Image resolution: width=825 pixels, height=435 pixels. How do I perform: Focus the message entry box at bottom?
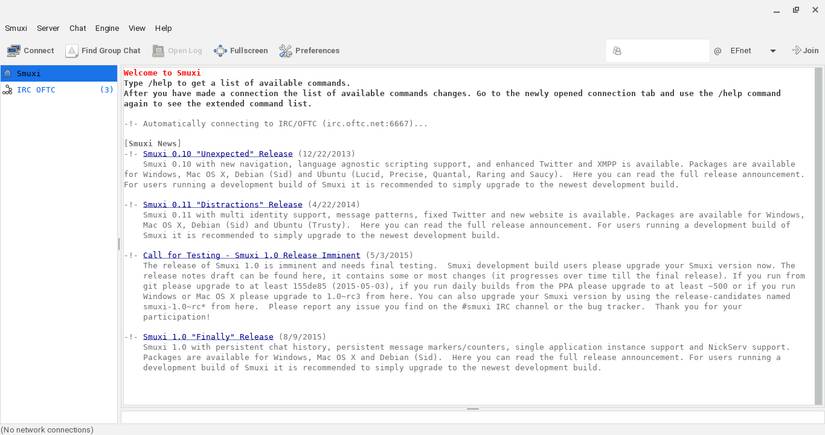[x=472, y=418]
